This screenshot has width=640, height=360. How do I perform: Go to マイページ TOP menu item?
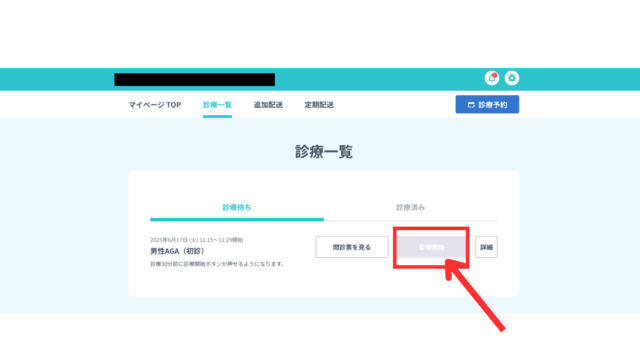pyautogui.click(x=155, y=105)
